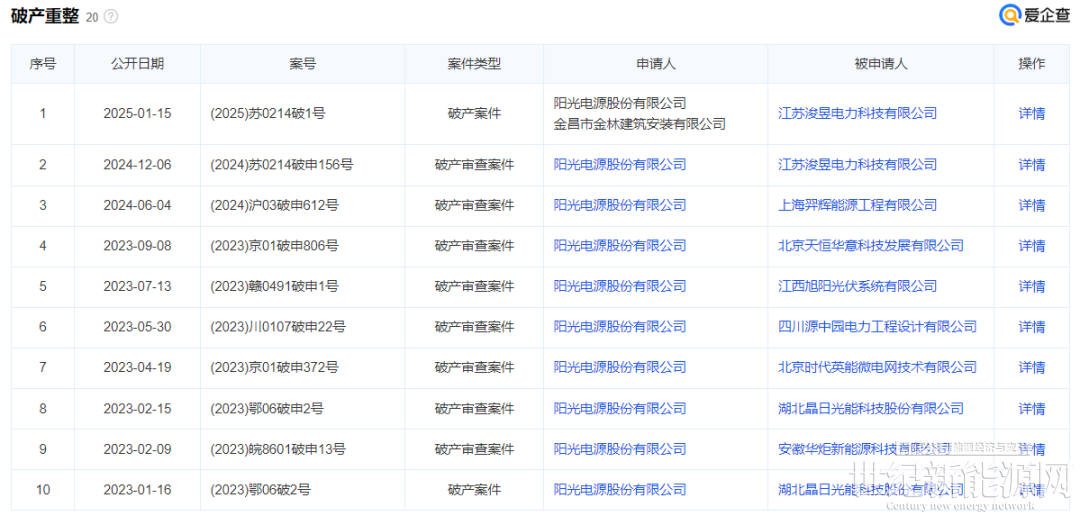Open respondent 江西旭阳光伏系统有限公司
Image resolution: width=1080 pixels, height=516 pixels.
point(857,286)
